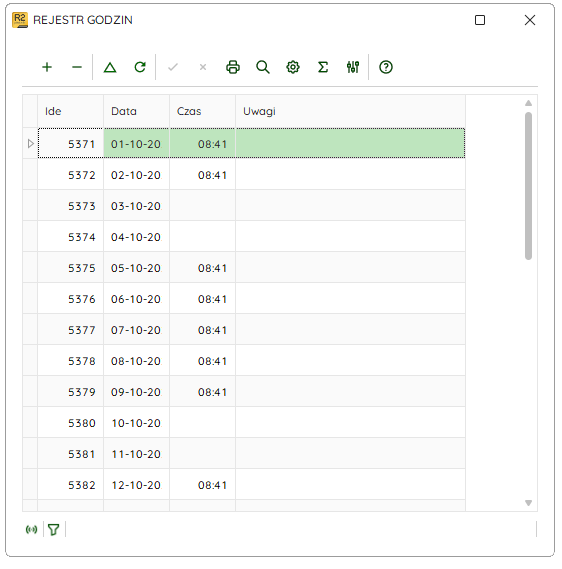Click the vertical scrollbar thumb
Viewport: 562px width, 569px height.
pyautogui.click(x=528, y=186)
